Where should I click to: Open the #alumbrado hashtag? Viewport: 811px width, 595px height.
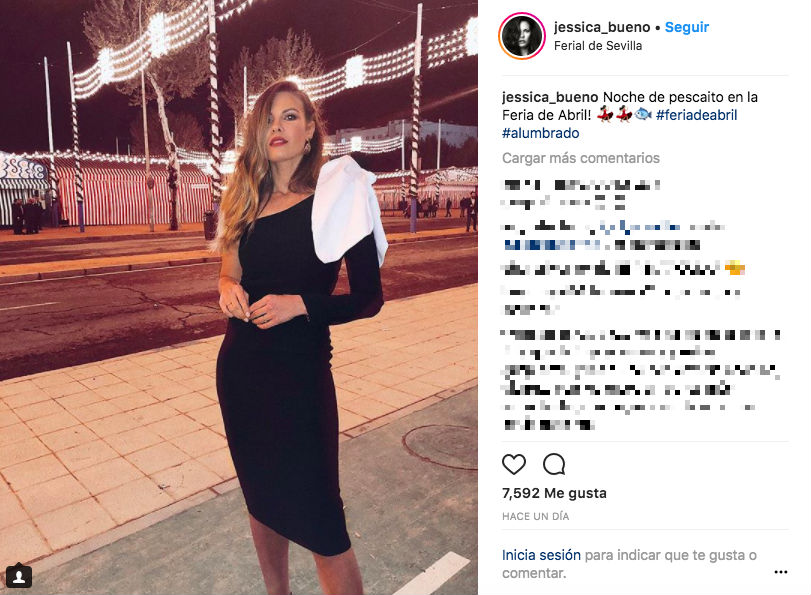540,133
